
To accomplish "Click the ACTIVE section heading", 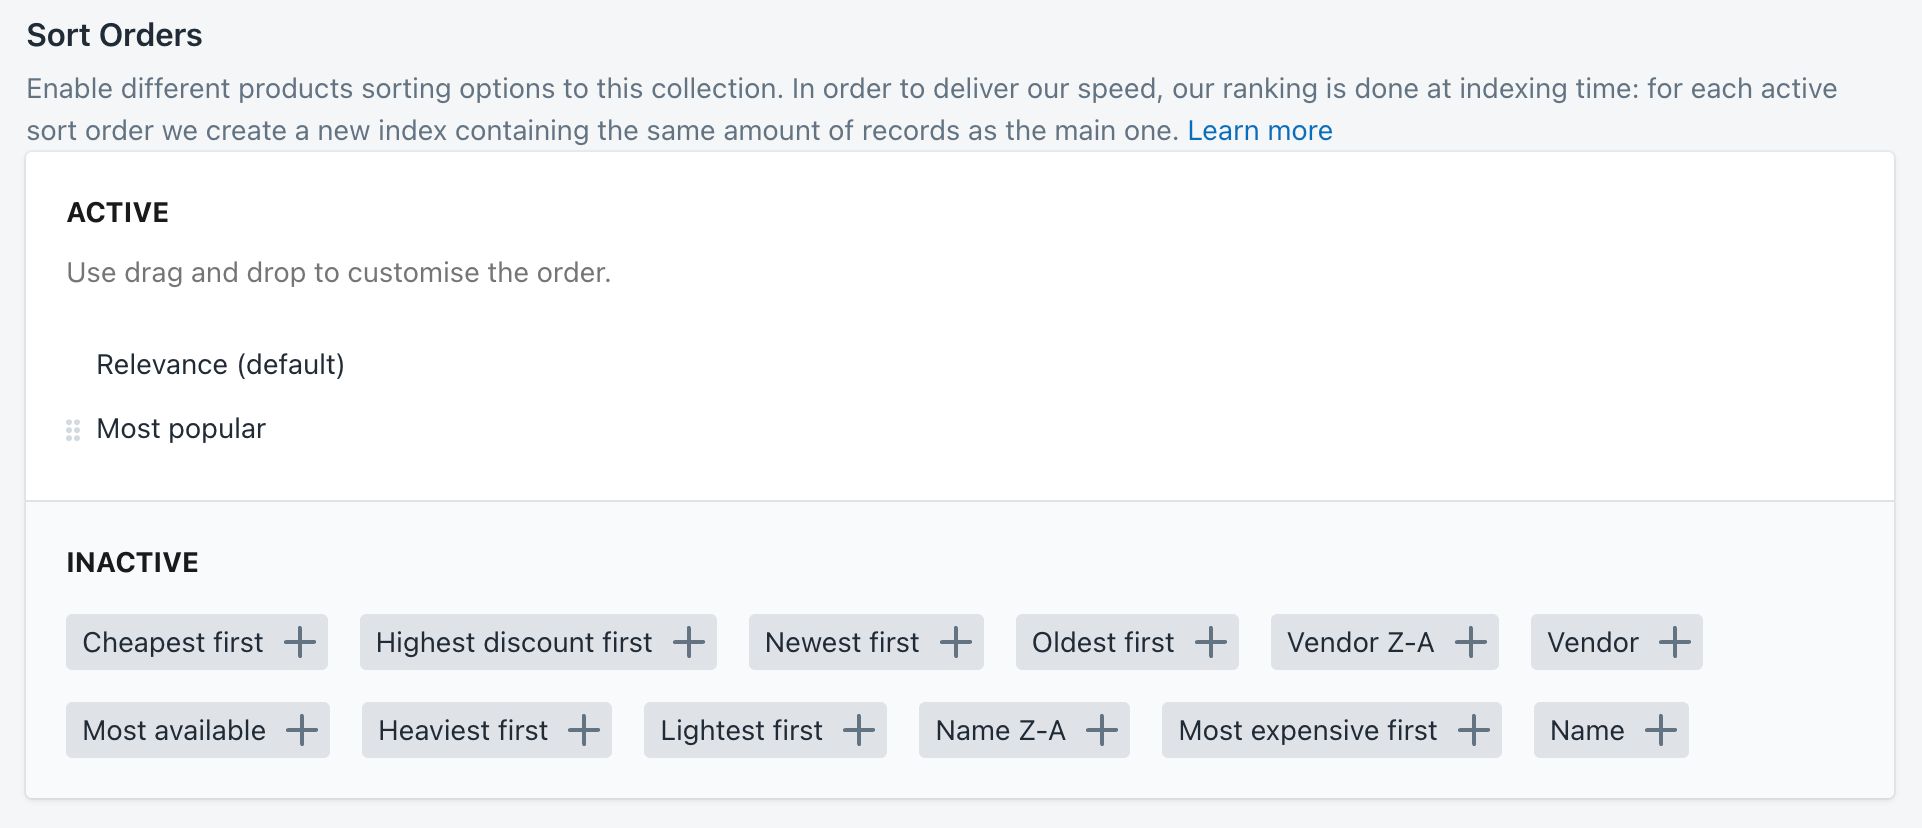I will [117, 212].
